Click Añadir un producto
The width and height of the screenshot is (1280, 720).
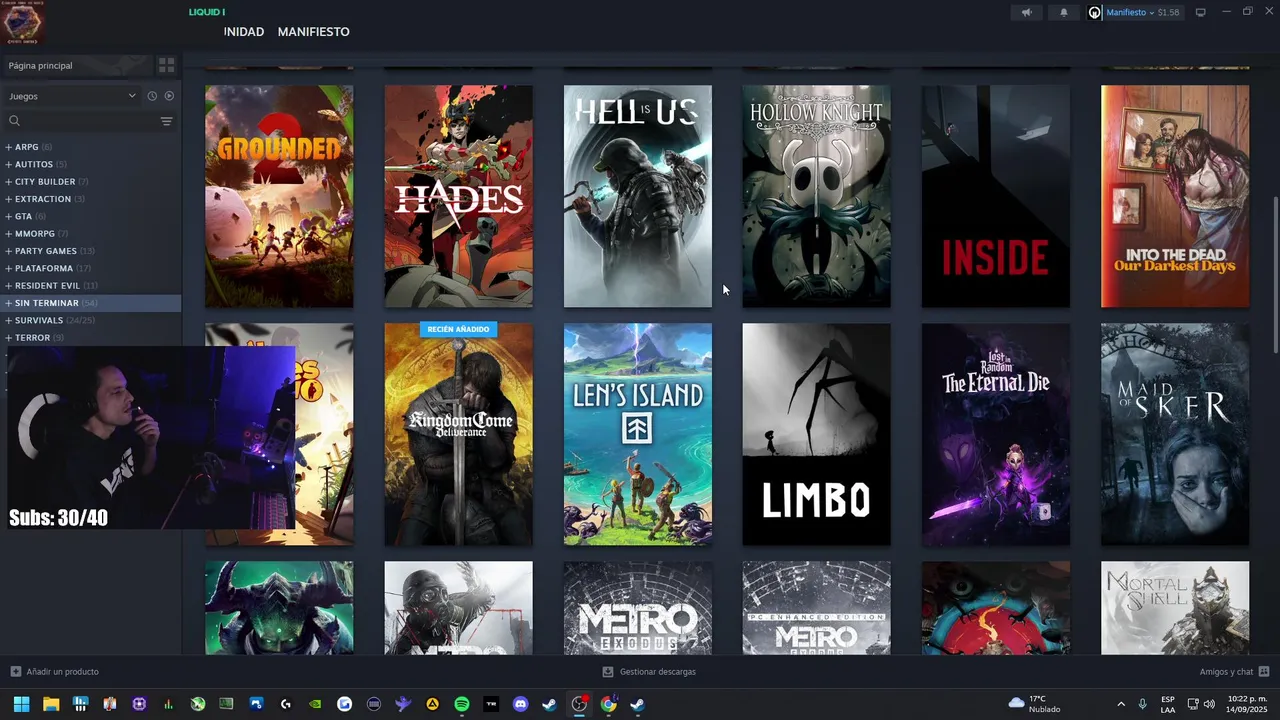(55, 672)
